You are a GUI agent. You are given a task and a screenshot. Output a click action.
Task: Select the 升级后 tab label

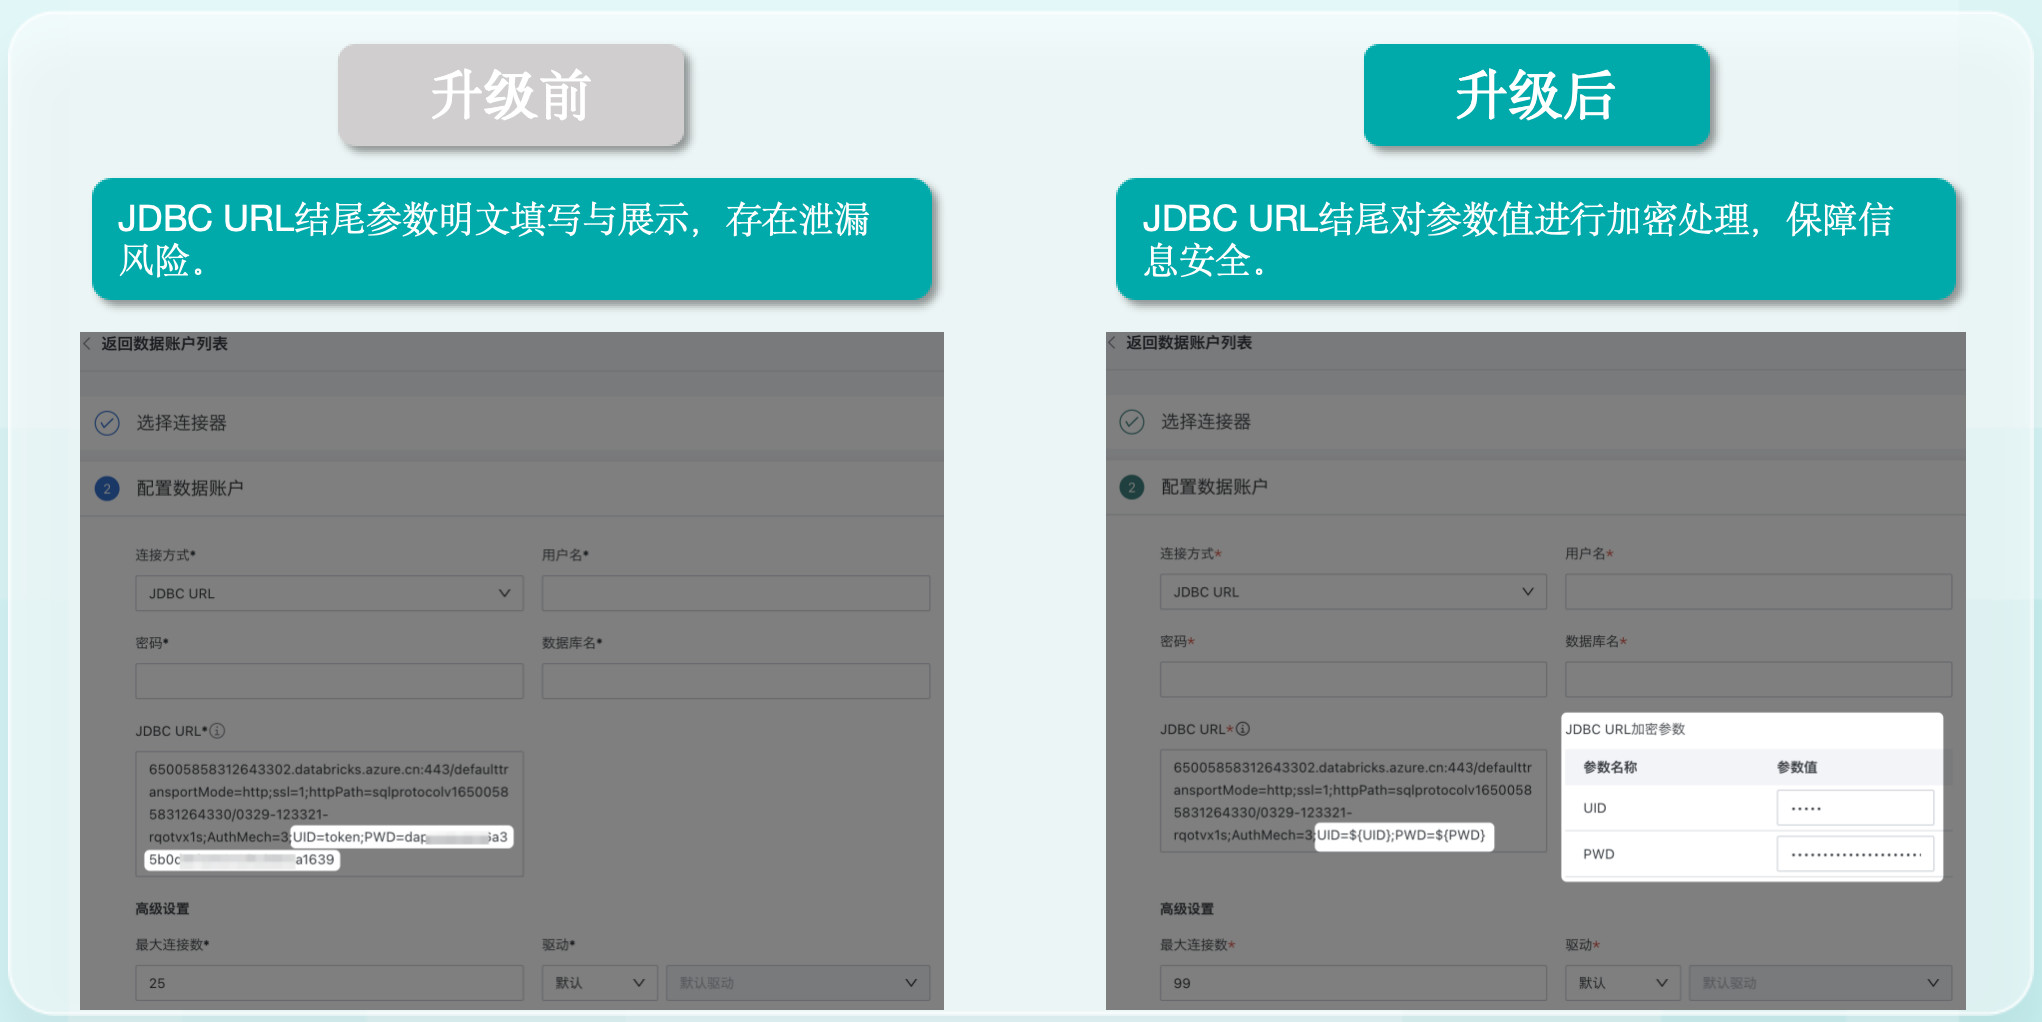1536,96
